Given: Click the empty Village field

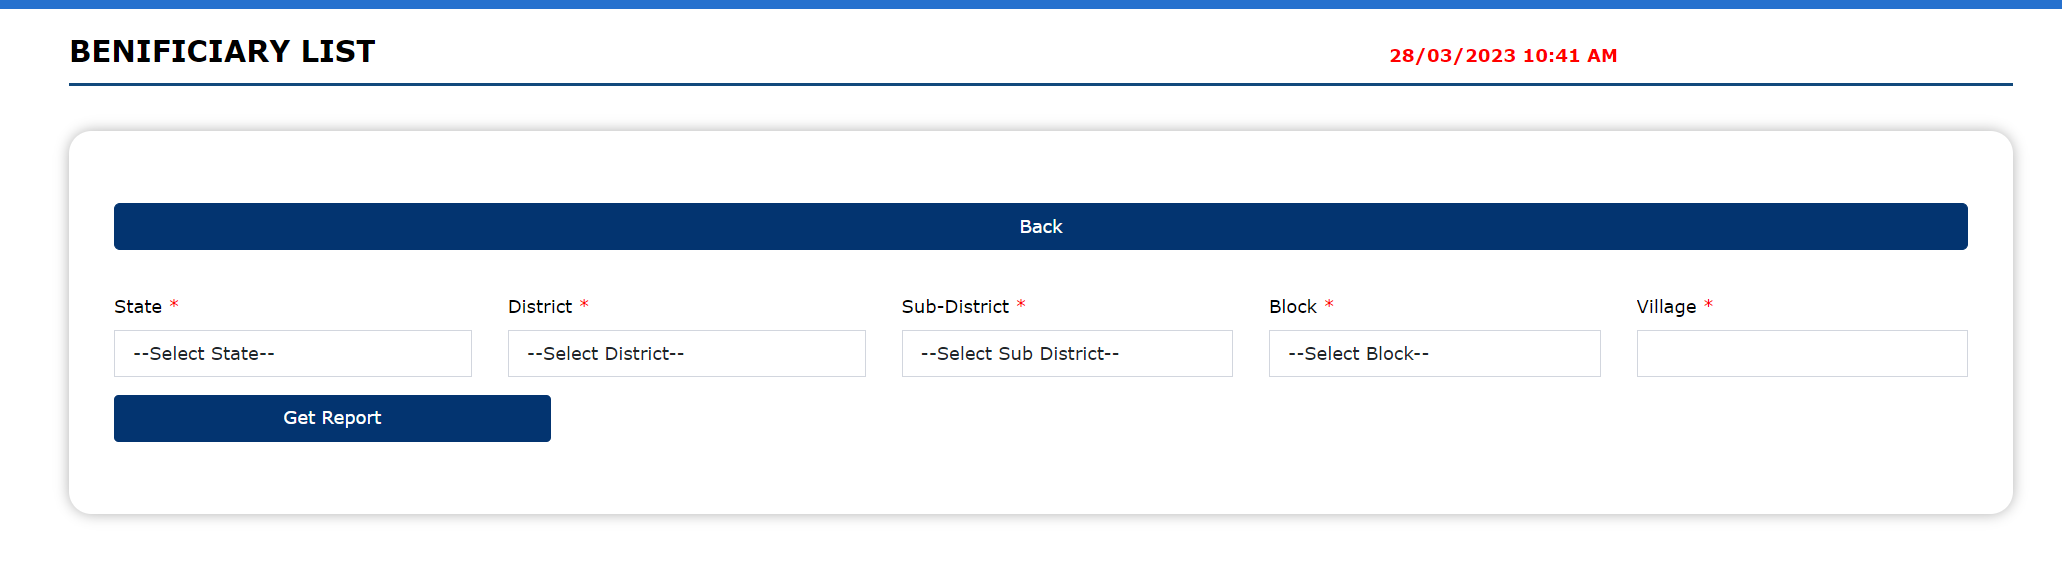Looking at the screenshot, I should 1801,354.
